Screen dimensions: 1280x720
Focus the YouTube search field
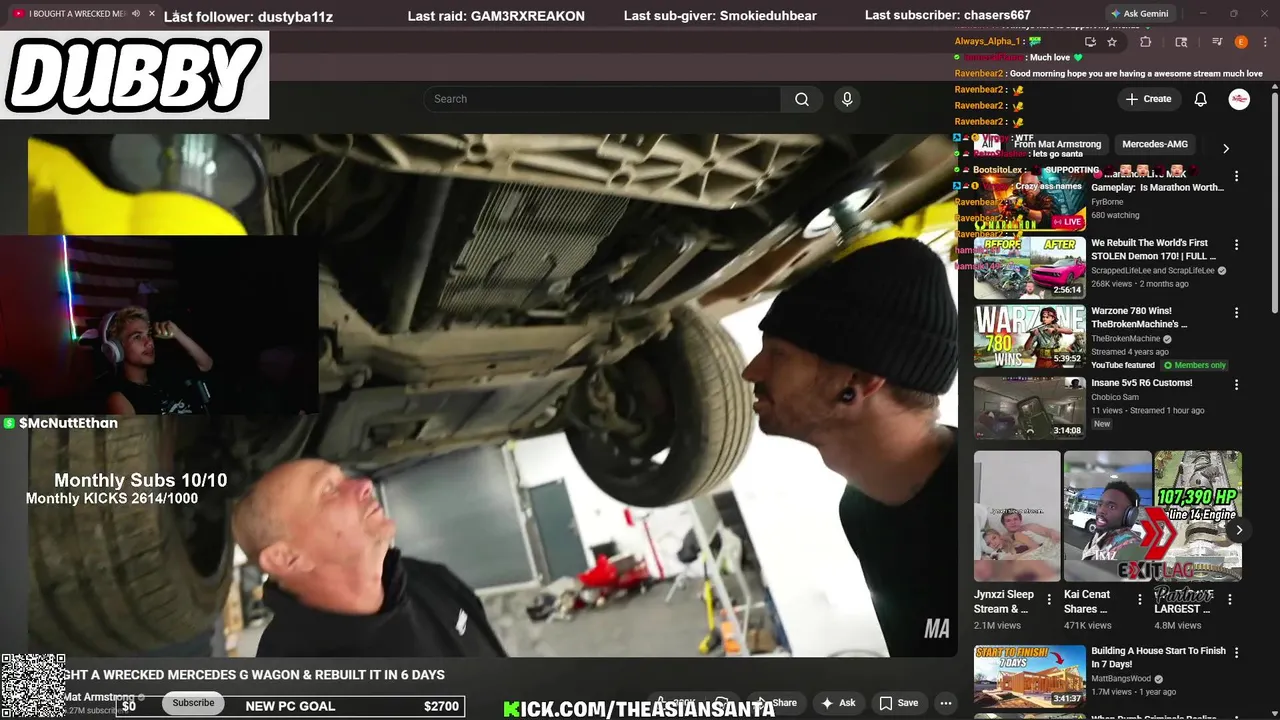pos(602,99)
